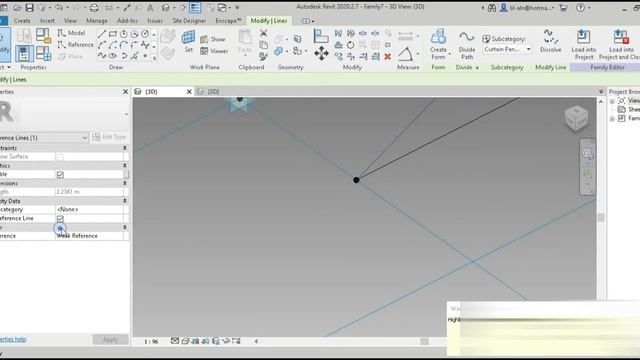The image size is (640, 360).
Task: Click Show work plane
Action: pyautogui.click(x=213, y=39)
